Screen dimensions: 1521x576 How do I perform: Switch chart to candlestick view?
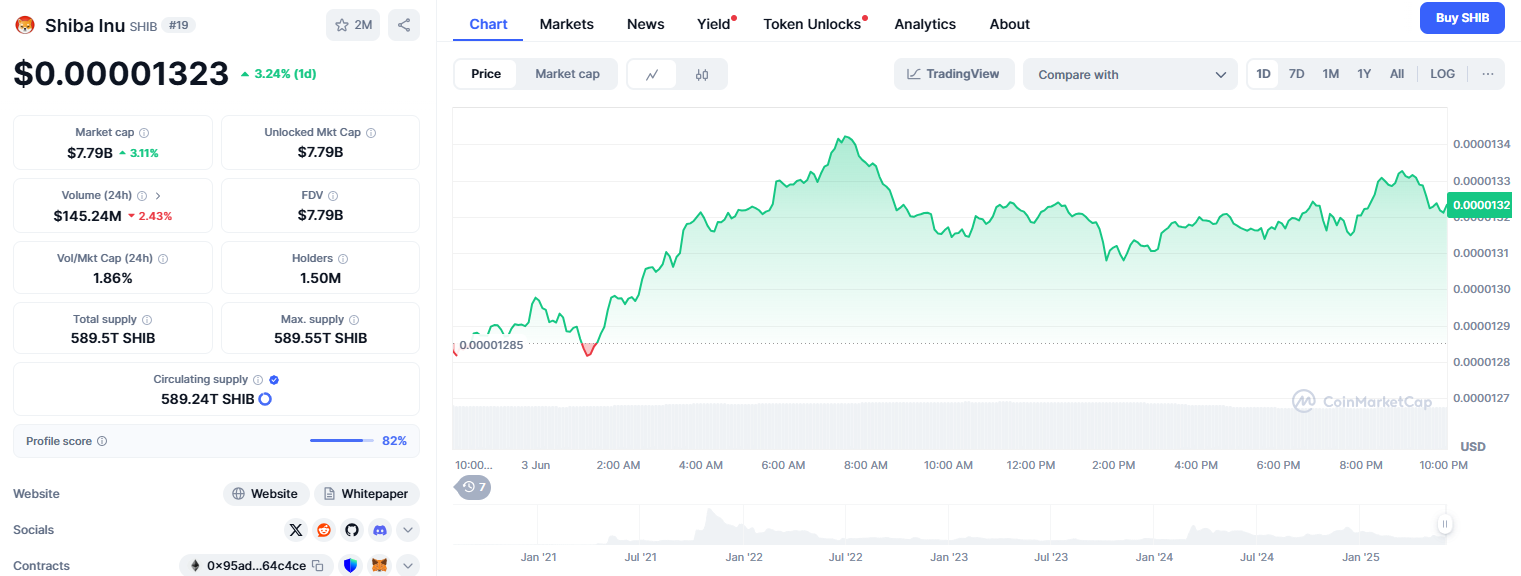click(x=702, y=74)
